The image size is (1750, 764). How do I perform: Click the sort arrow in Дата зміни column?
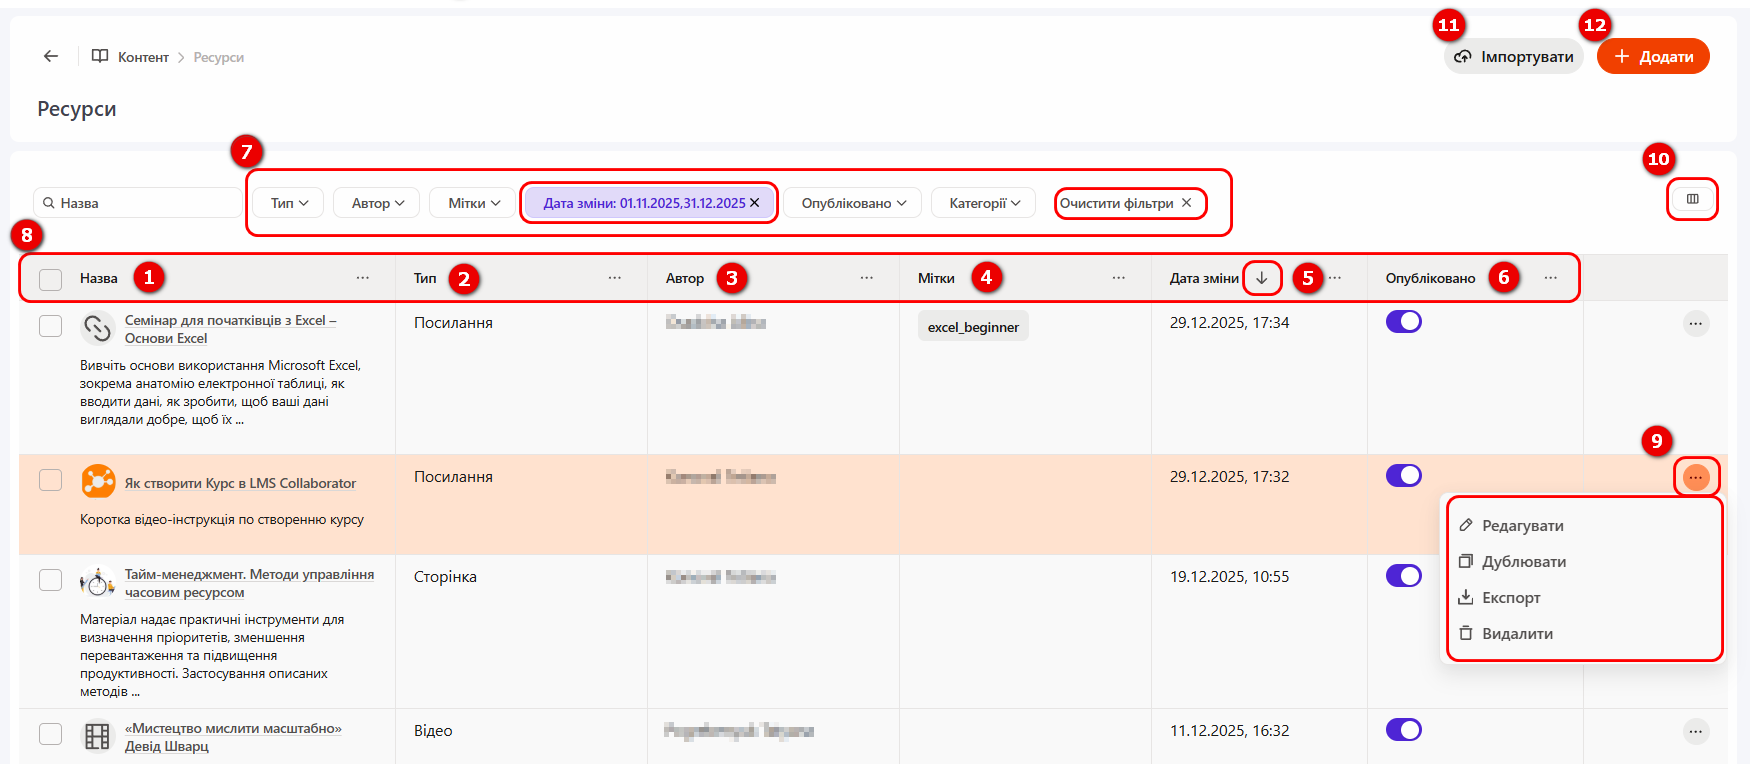(1262, 278)
